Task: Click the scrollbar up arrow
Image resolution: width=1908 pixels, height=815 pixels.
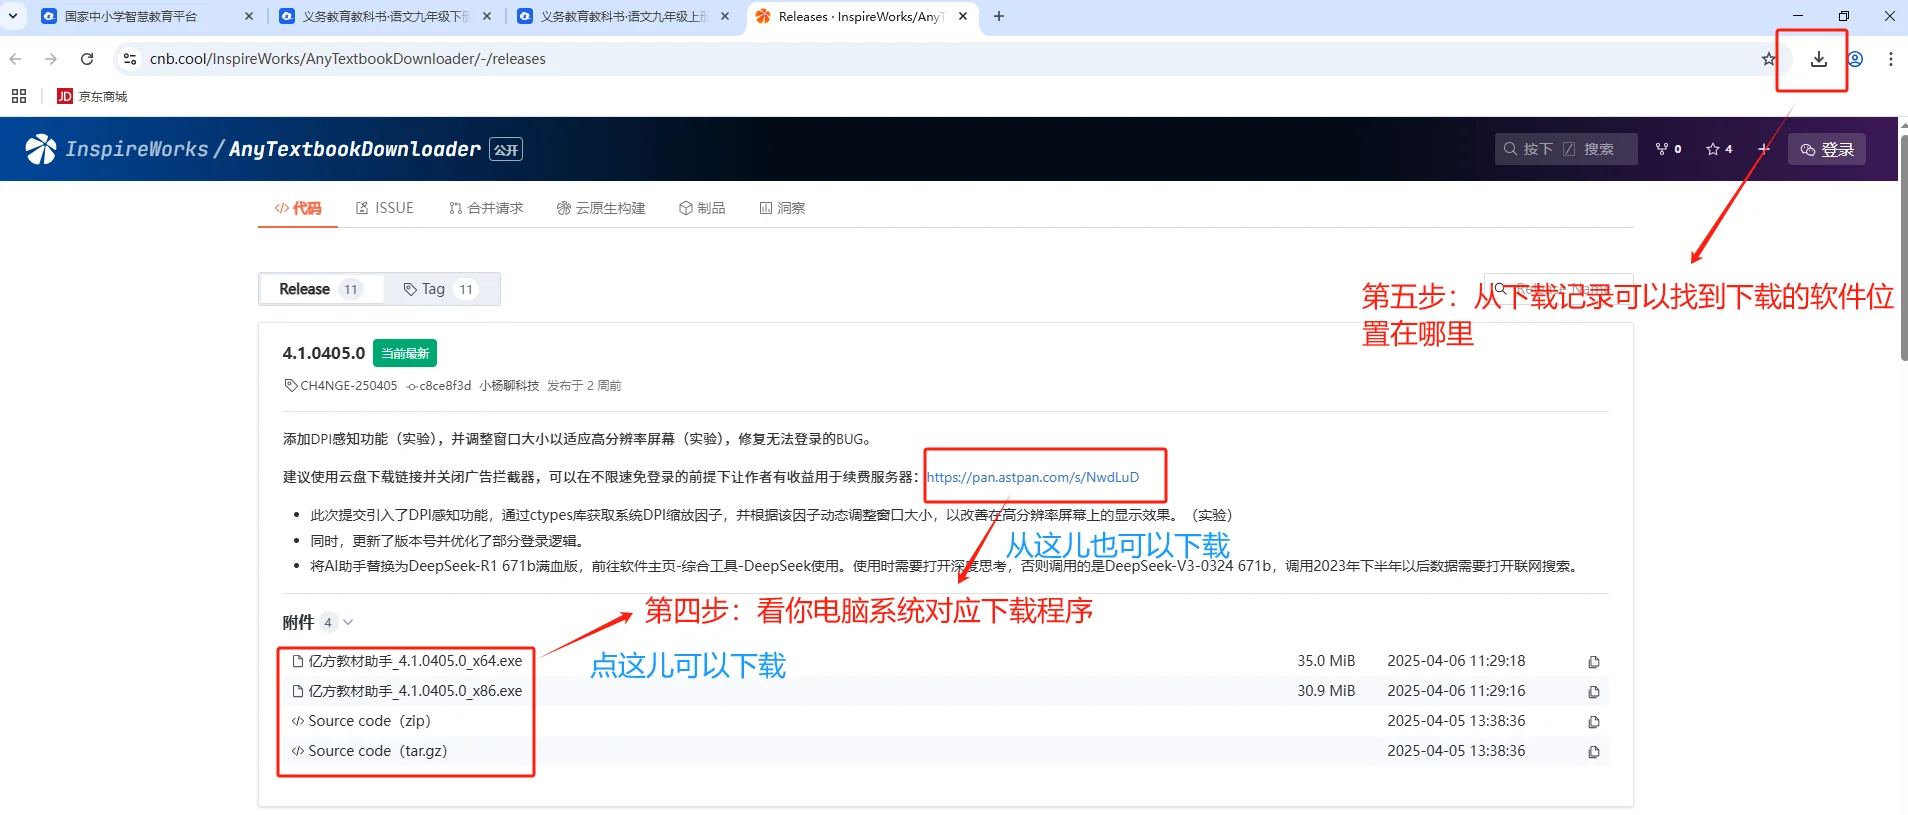Action: tap(1903, 124)
